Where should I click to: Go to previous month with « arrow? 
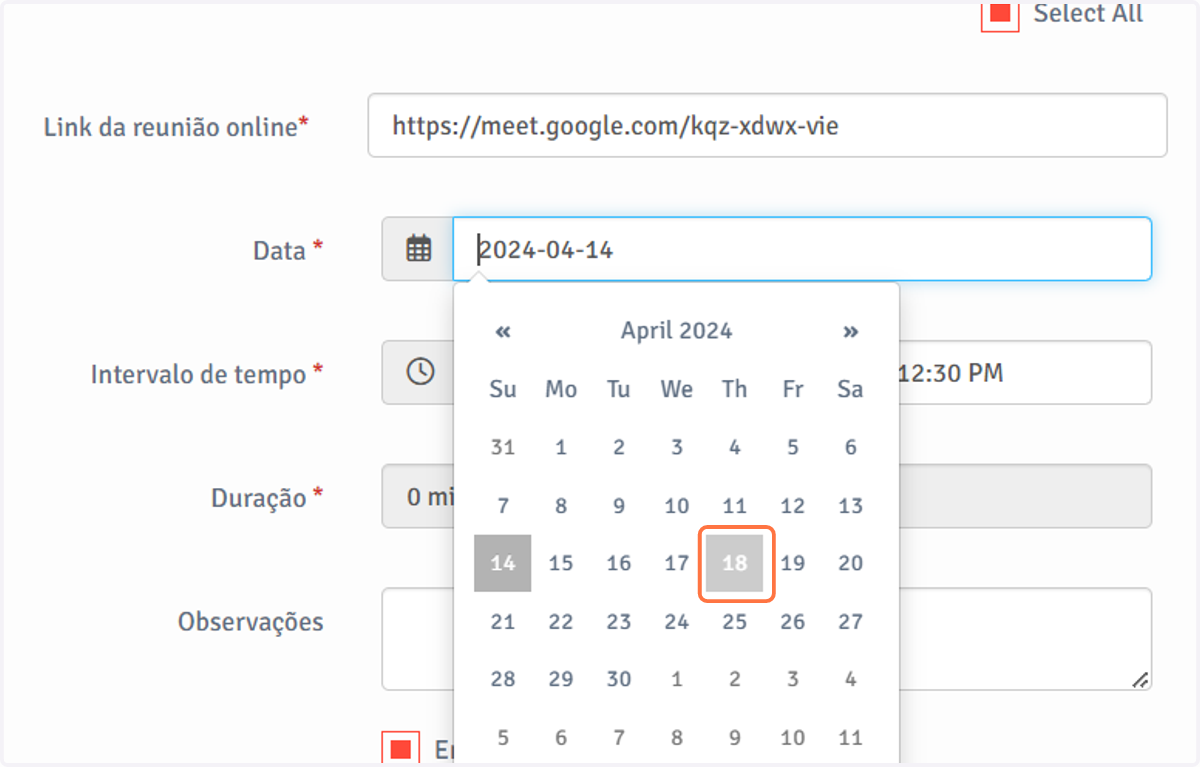(503, 331)
